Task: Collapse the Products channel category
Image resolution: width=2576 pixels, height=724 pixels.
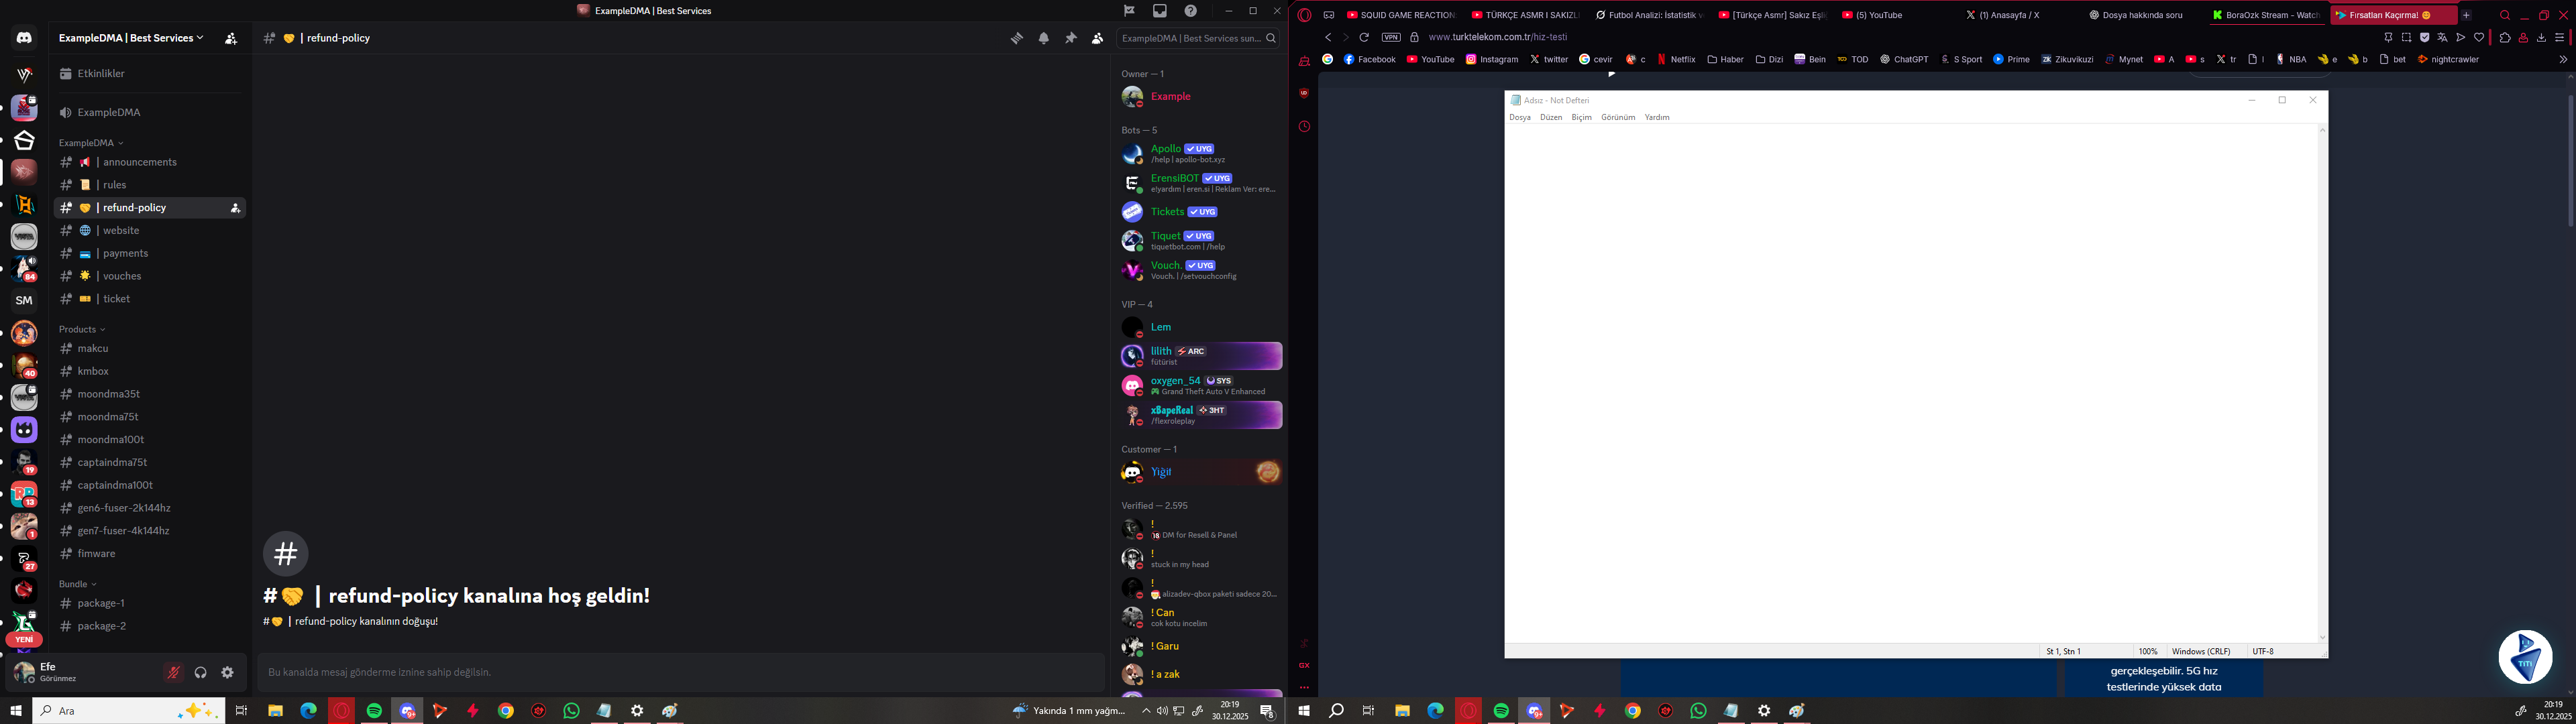Action: [82, 330]
